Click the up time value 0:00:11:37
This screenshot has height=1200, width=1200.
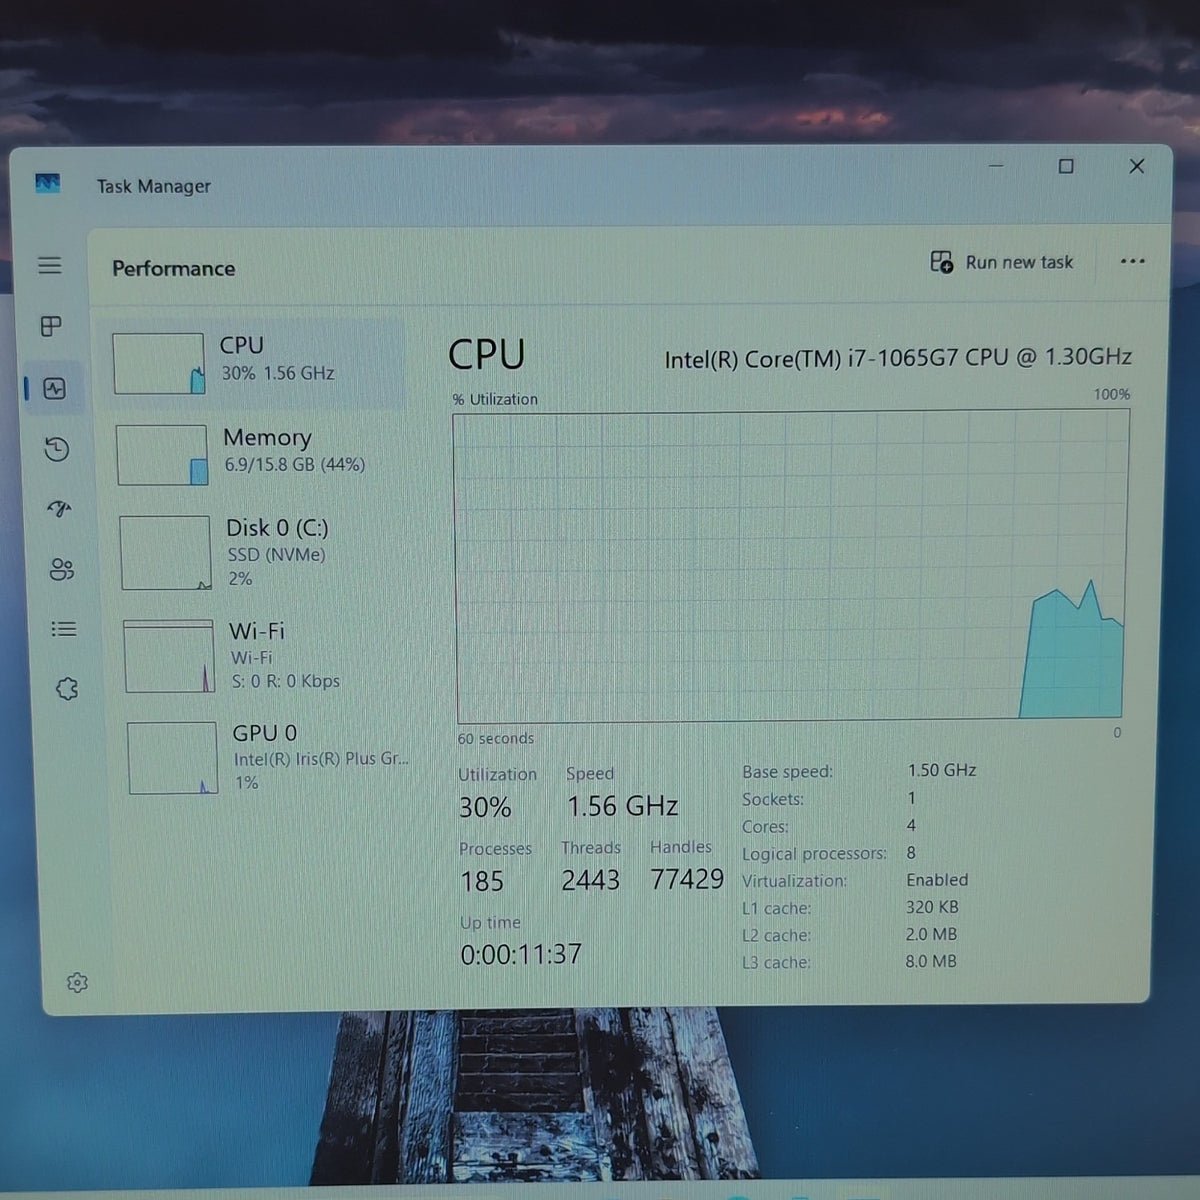click(521, 954)
